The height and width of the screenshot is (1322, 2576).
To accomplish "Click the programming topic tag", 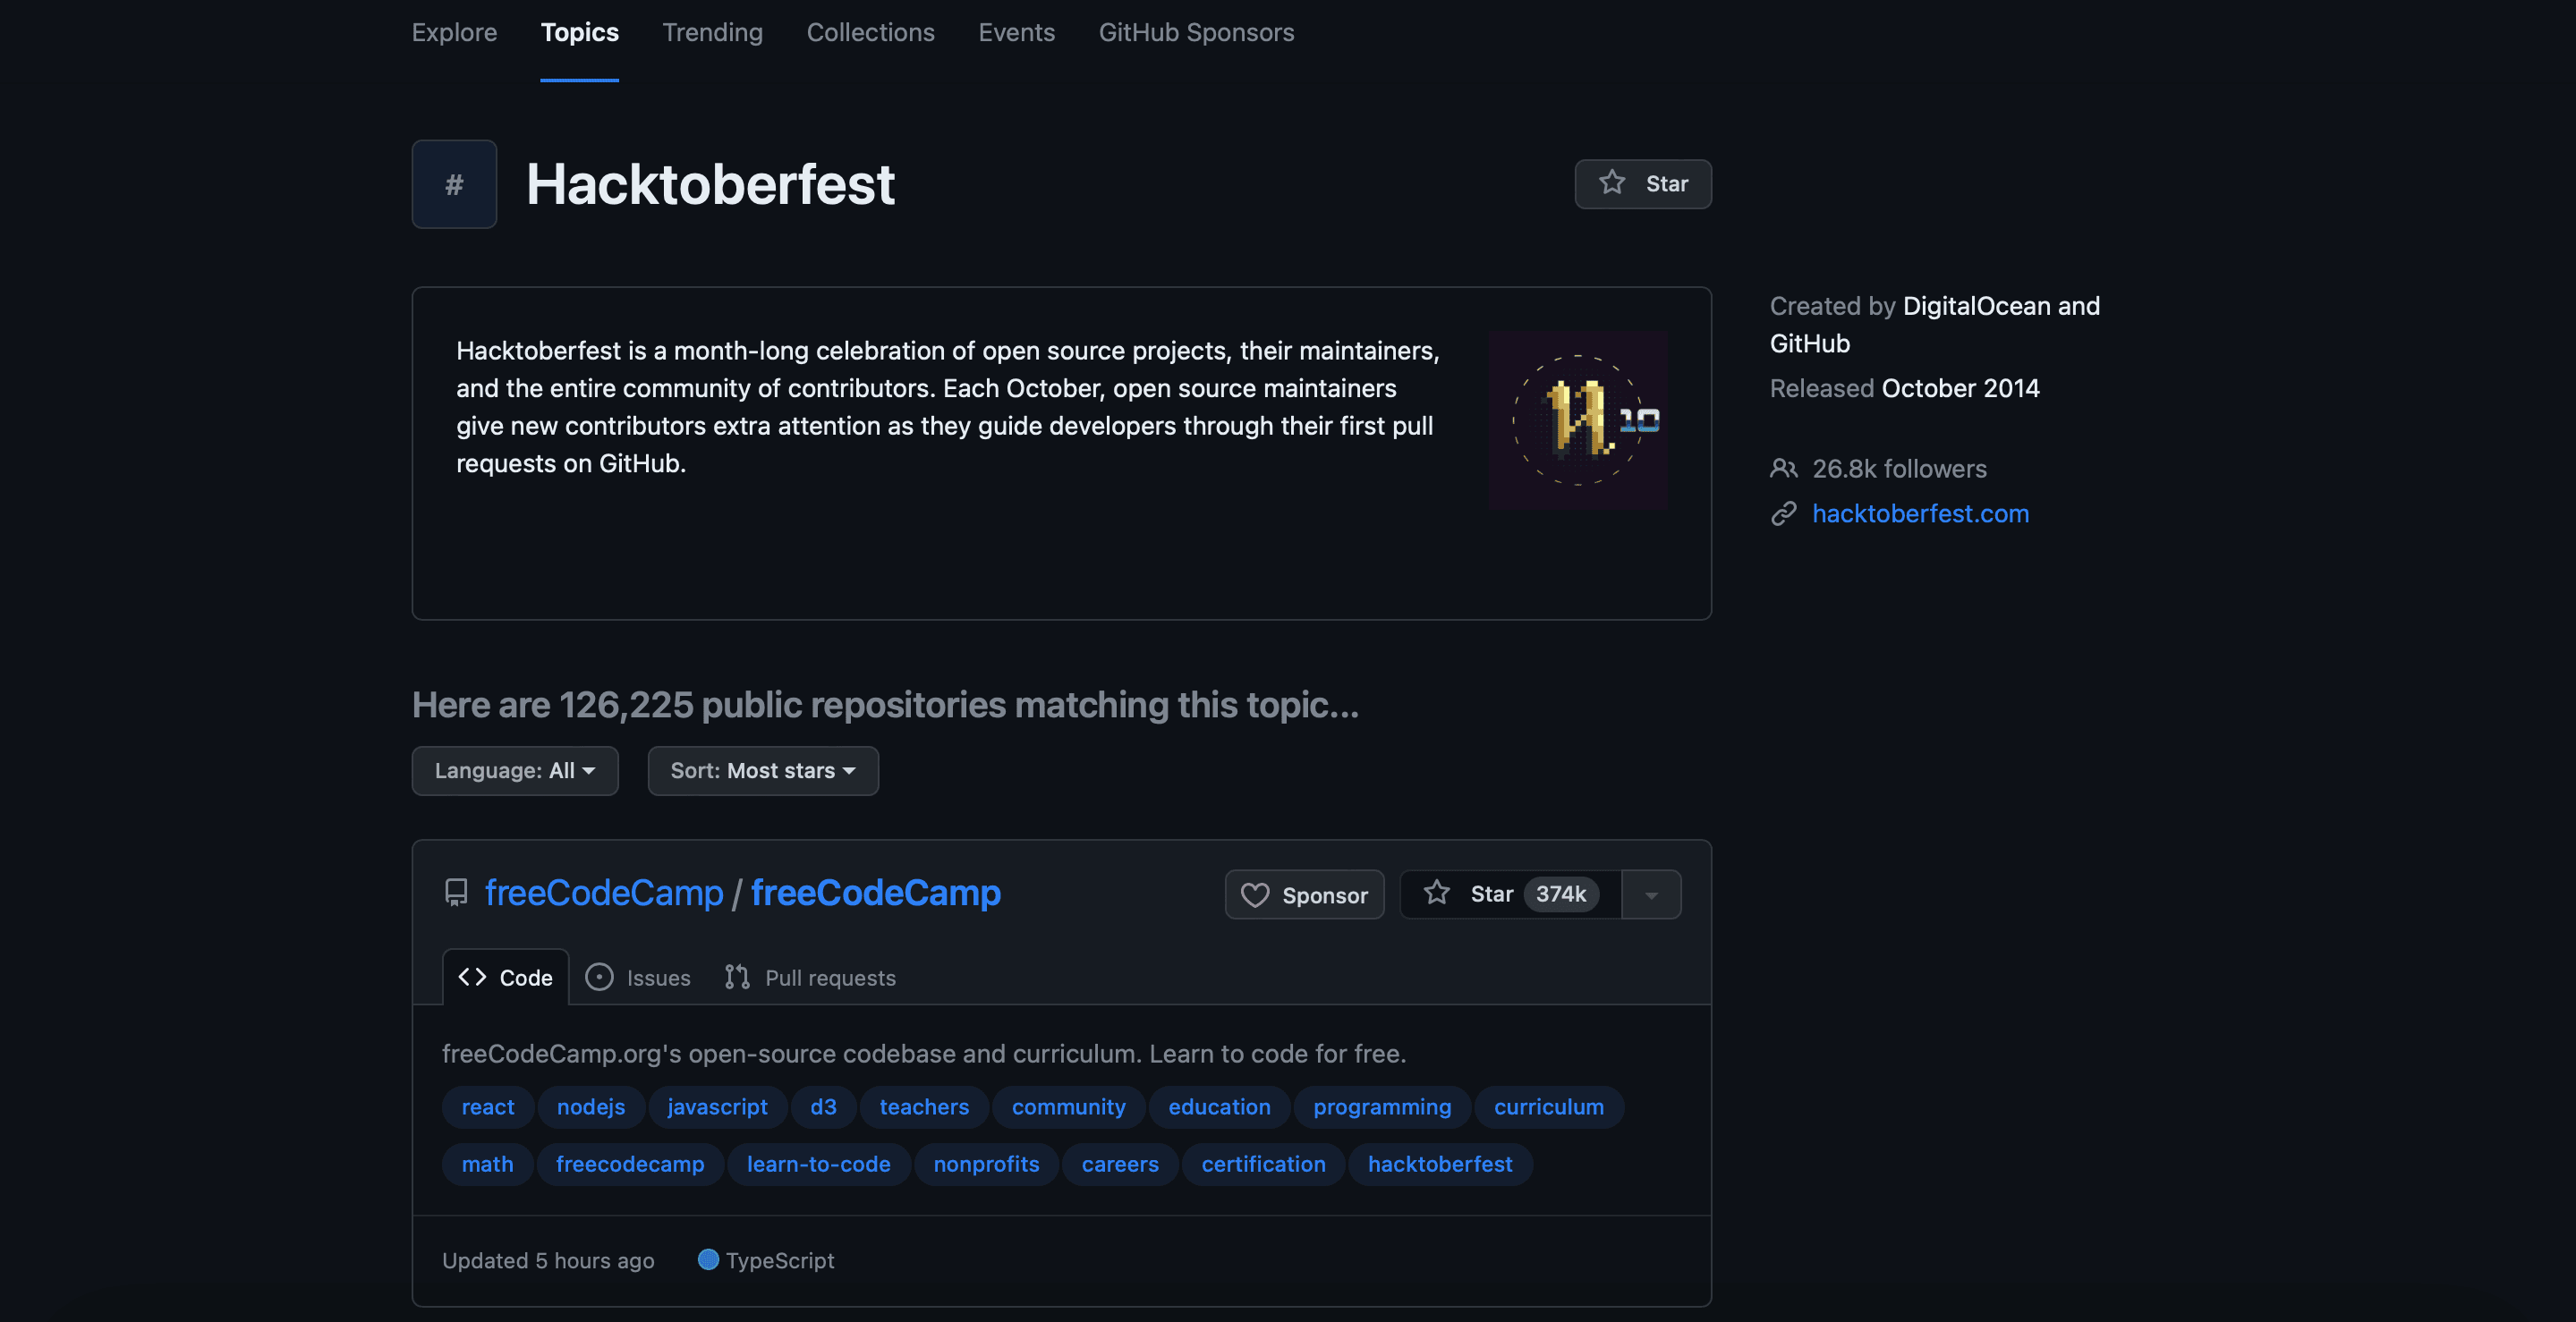I will [x=1382, y=1107].
